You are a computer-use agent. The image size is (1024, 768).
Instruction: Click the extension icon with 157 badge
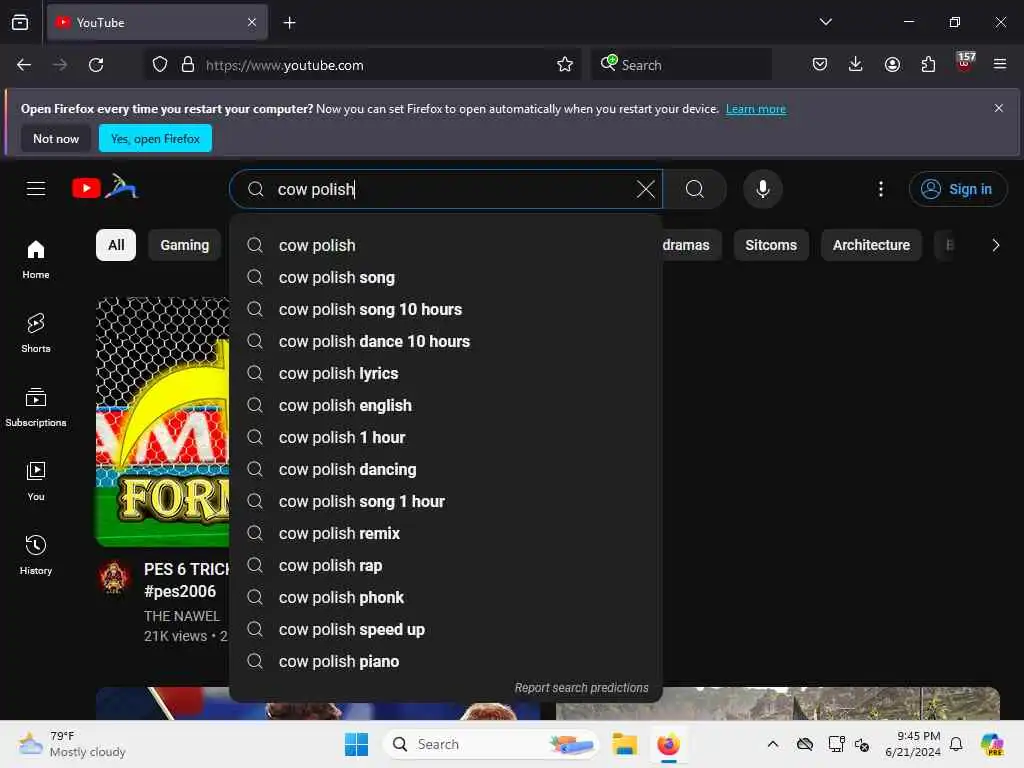[x=965, y=62]
